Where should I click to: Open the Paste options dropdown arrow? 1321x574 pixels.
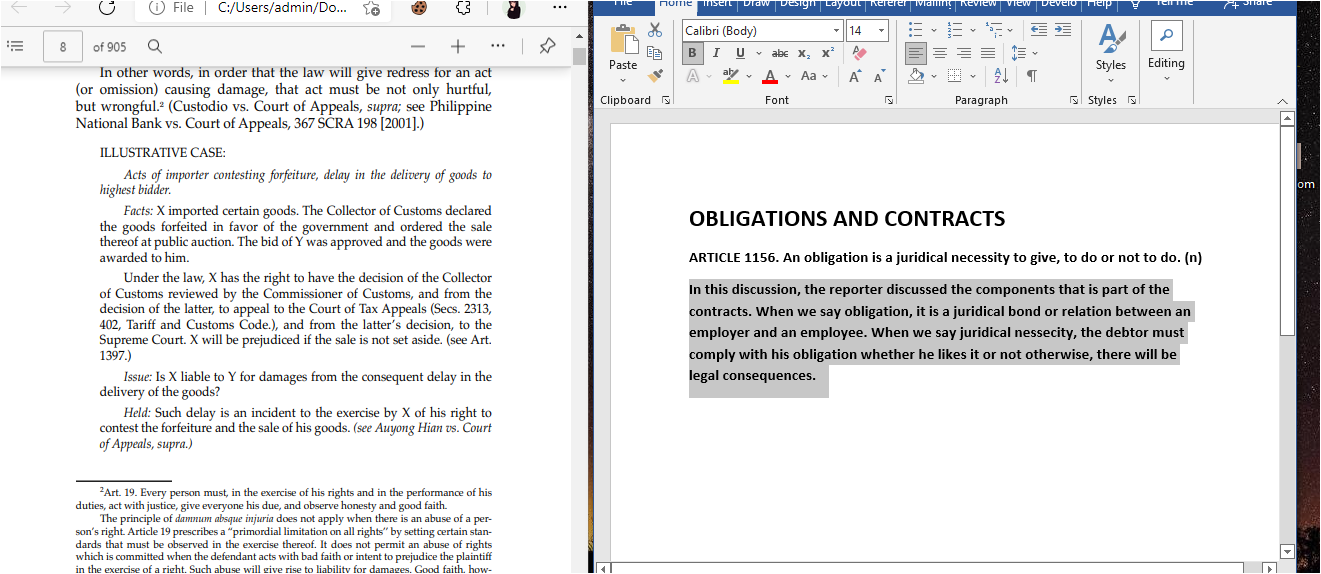click(623, 81)
